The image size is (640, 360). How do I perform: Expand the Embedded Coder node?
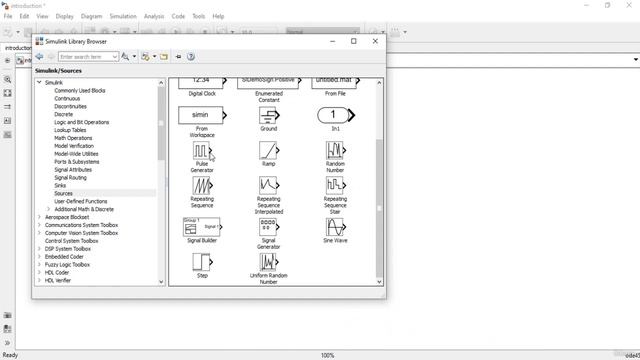tap(39, 257)
